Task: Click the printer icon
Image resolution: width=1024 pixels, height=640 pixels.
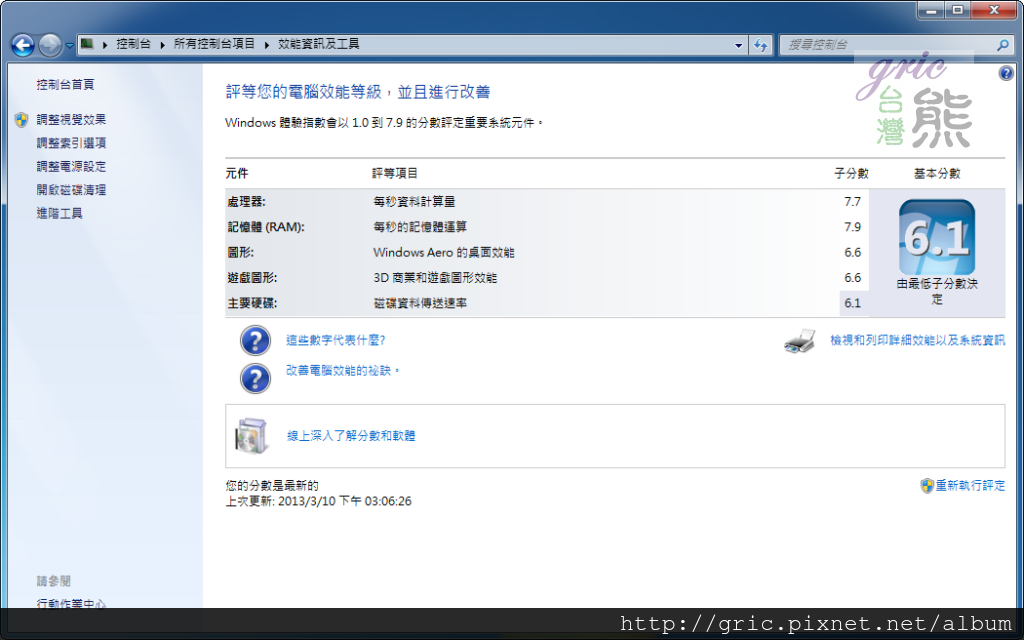Action: (x=799, y=341)
